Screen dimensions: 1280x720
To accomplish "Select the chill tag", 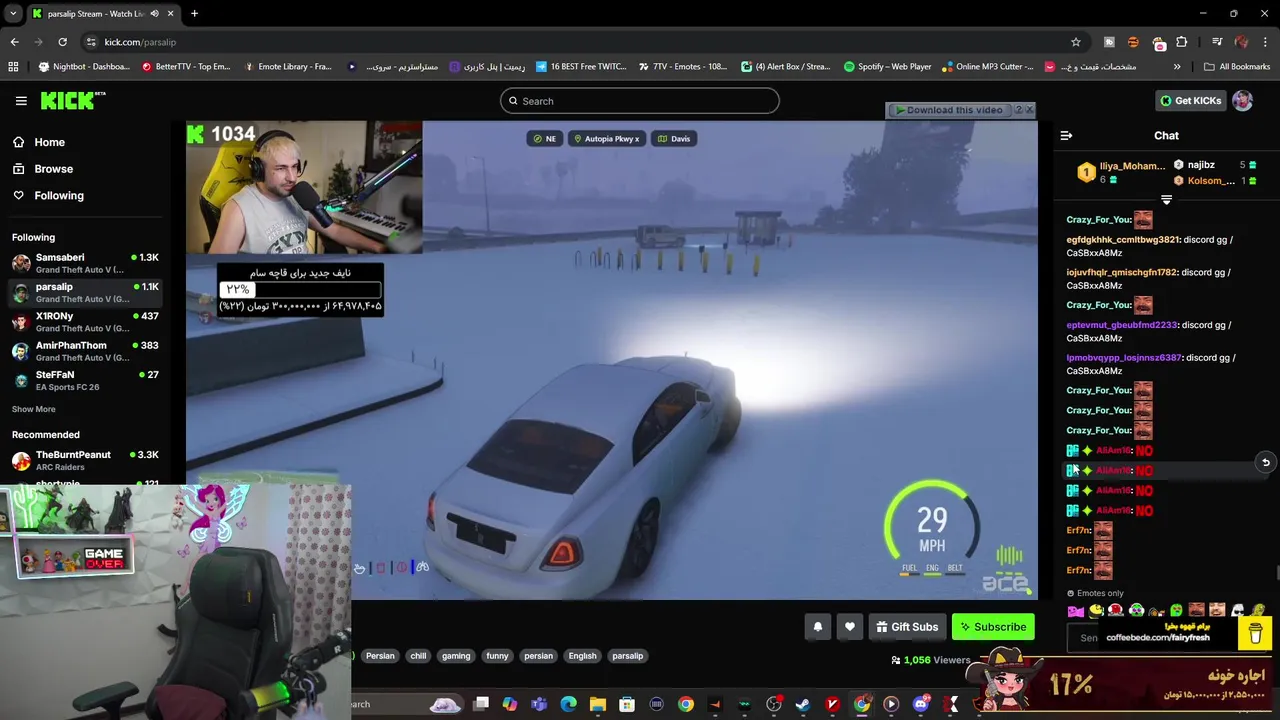I will [x=418, y=656].
